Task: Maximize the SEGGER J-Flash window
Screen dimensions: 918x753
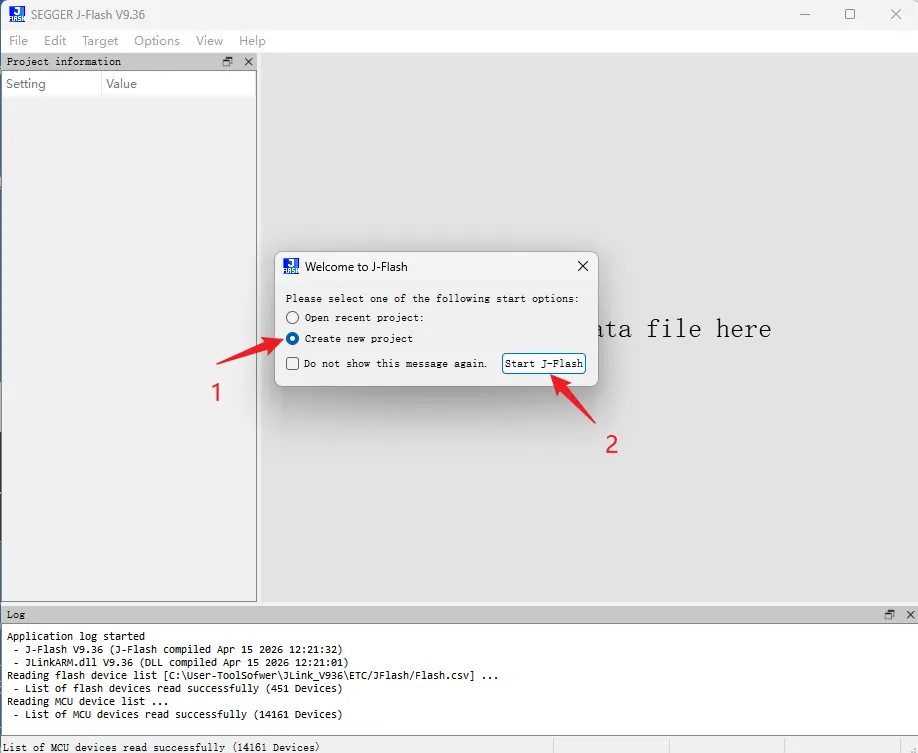Action: [850, 14]
